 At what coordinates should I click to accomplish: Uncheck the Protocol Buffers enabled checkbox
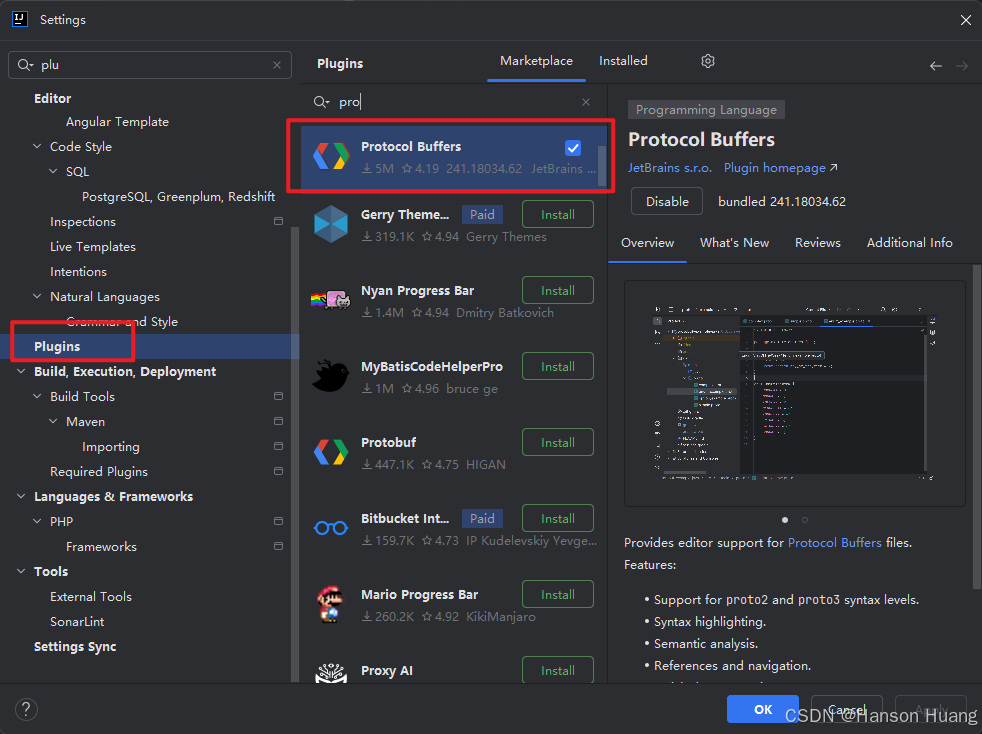pyautogui.click(x=573, y=148)
